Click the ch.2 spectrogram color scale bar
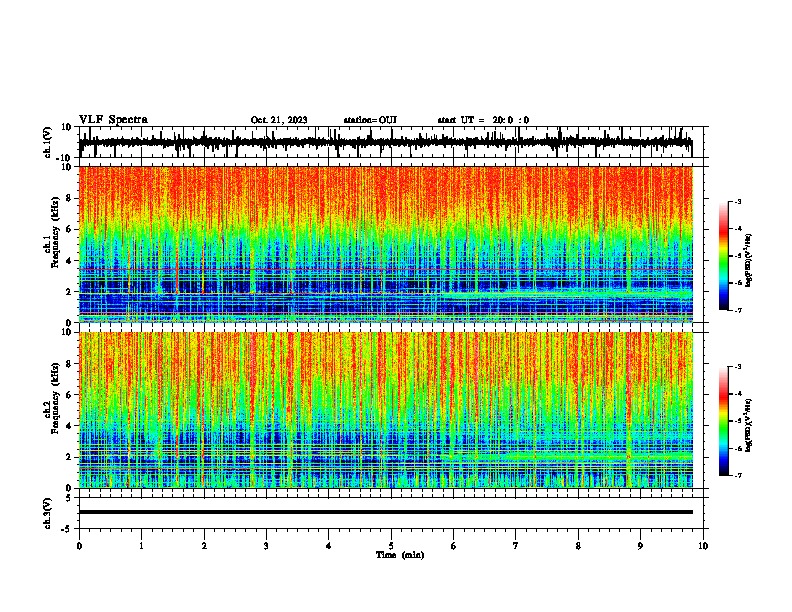The height and width of the screenshot is (612, 792). coord(723,421)
